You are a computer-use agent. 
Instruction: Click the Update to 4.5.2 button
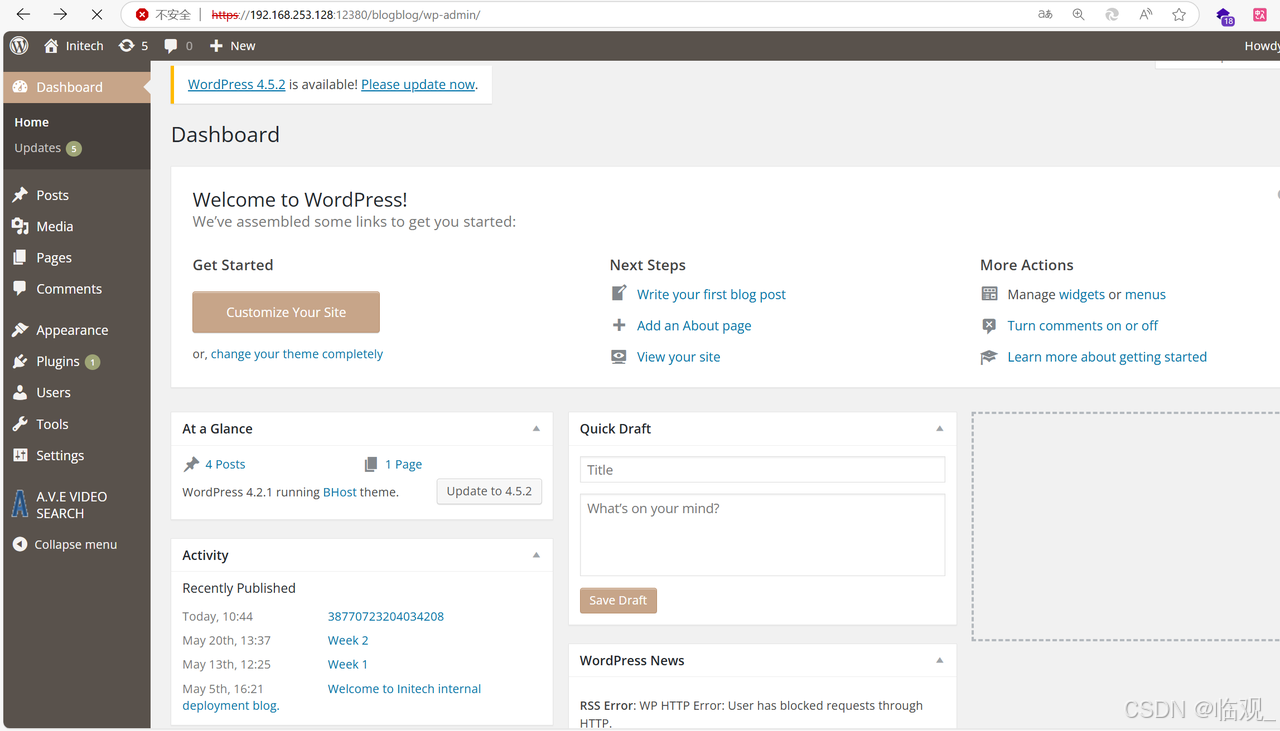pyautogui.click(x=489, y=491)
